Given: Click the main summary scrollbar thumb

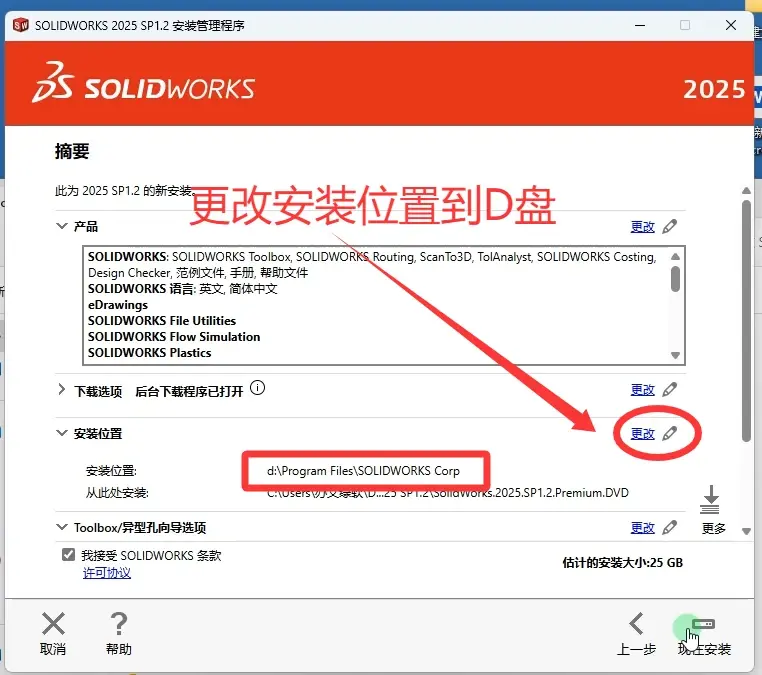Looking at the screenshot, I should point(746,321).
